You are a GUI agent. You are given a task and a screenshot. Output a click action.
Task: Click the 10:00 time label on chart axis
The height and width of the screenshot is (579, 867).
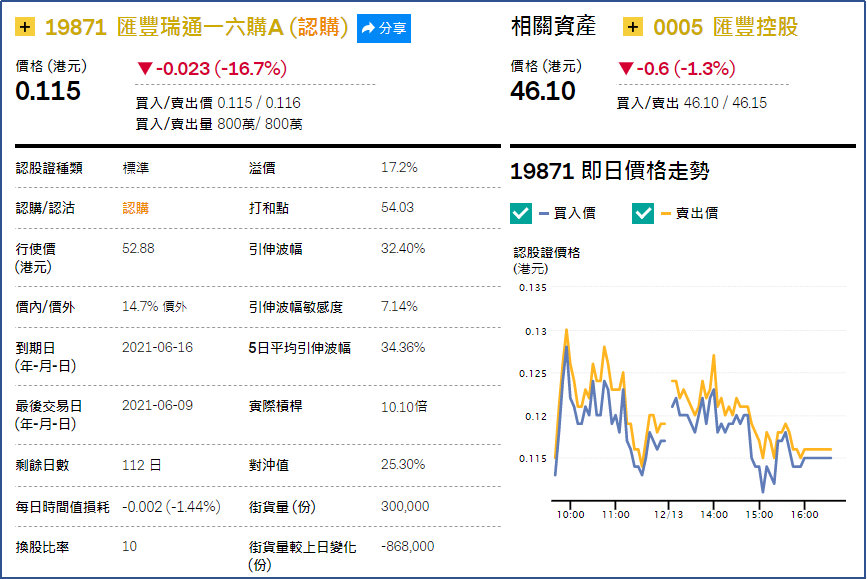(570, 515)
